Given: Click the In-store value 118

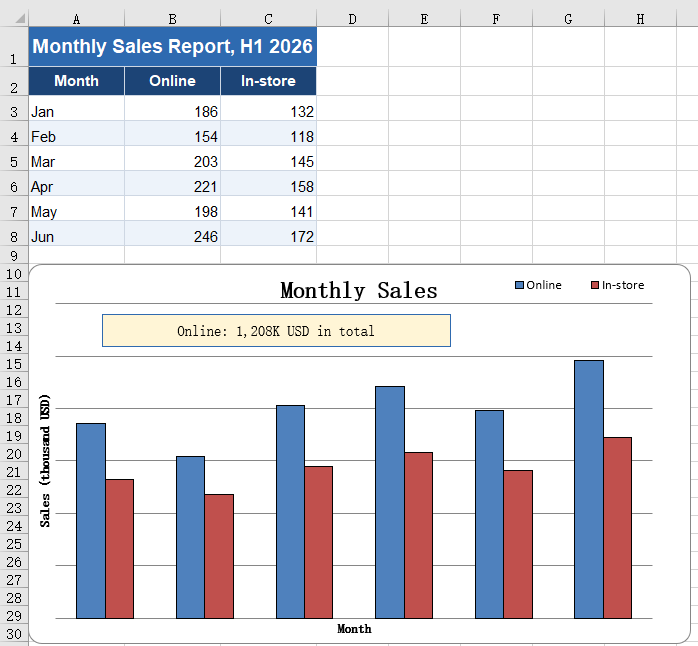Looking at the screenshot, I should [268, 133].
